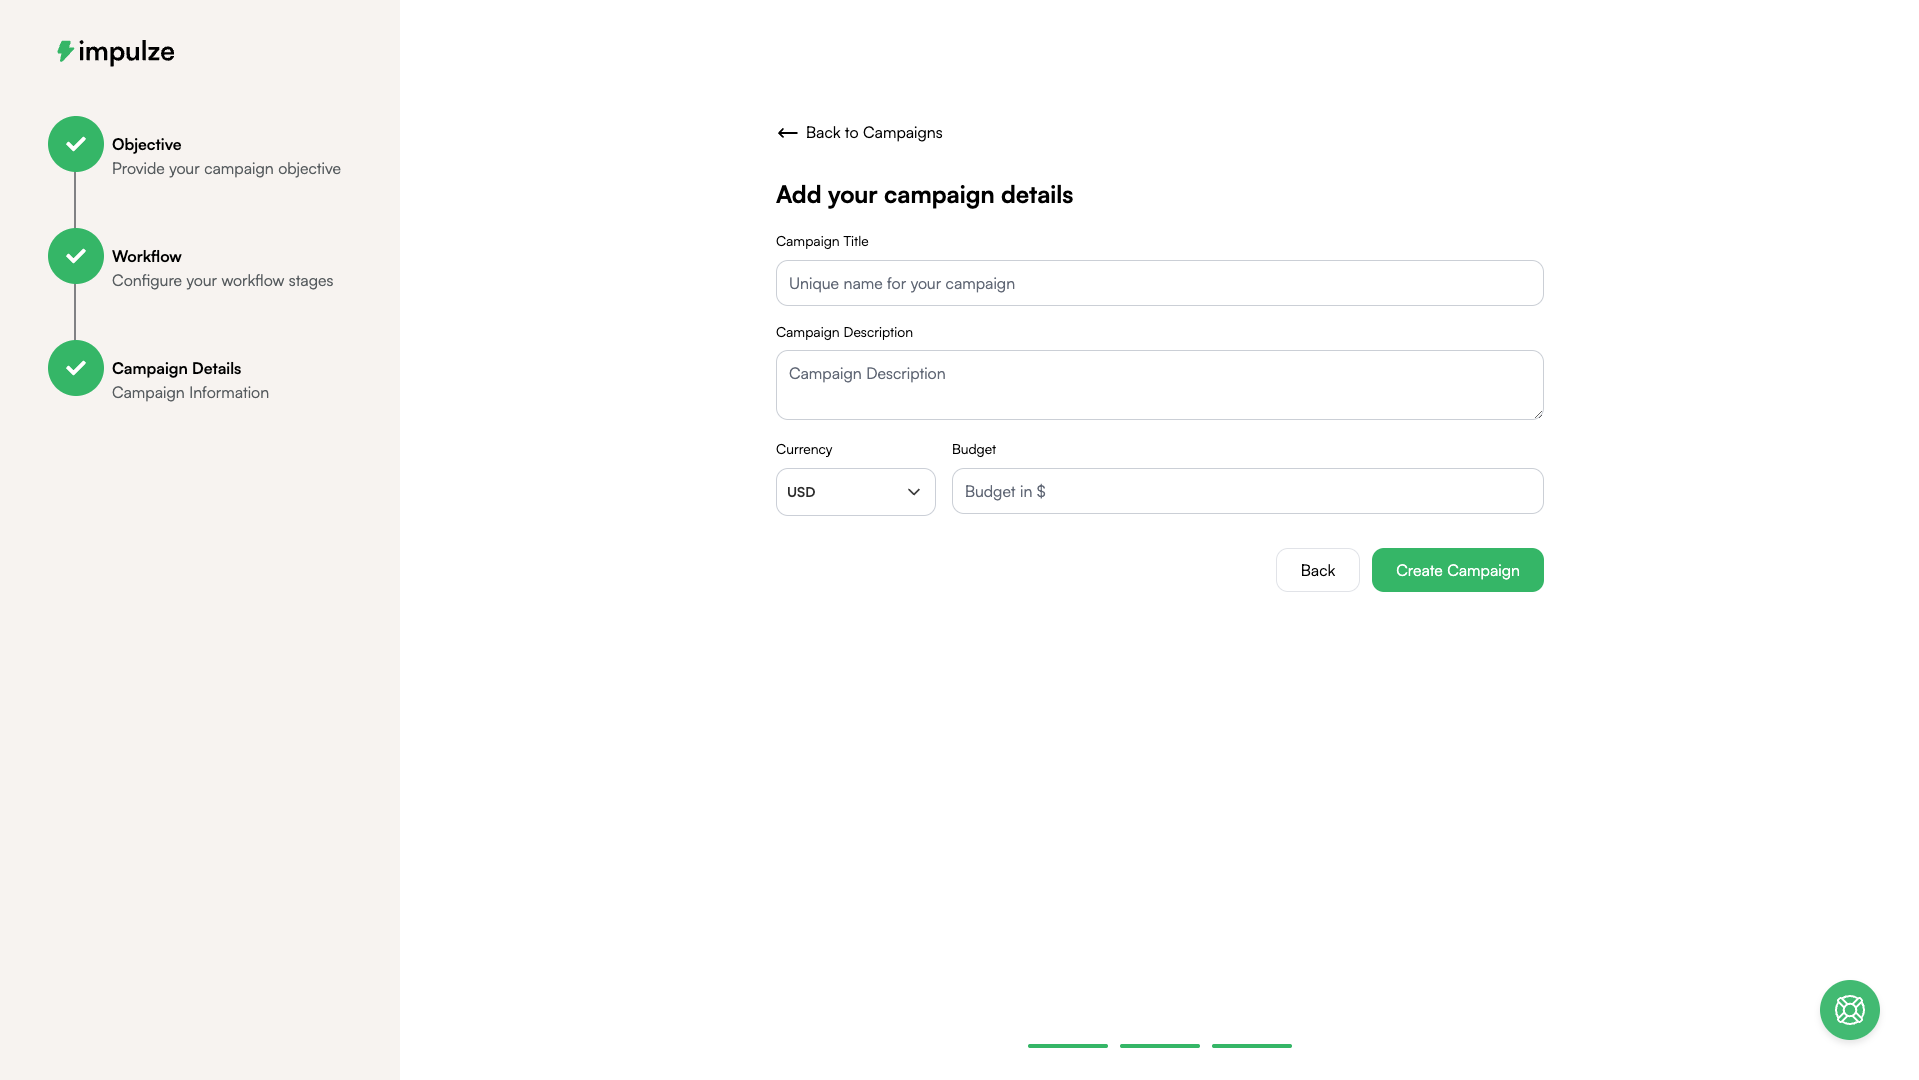Click inside the Campaign Title field
This screenshot has width=1919, height=1080.
click(1159, 283)
